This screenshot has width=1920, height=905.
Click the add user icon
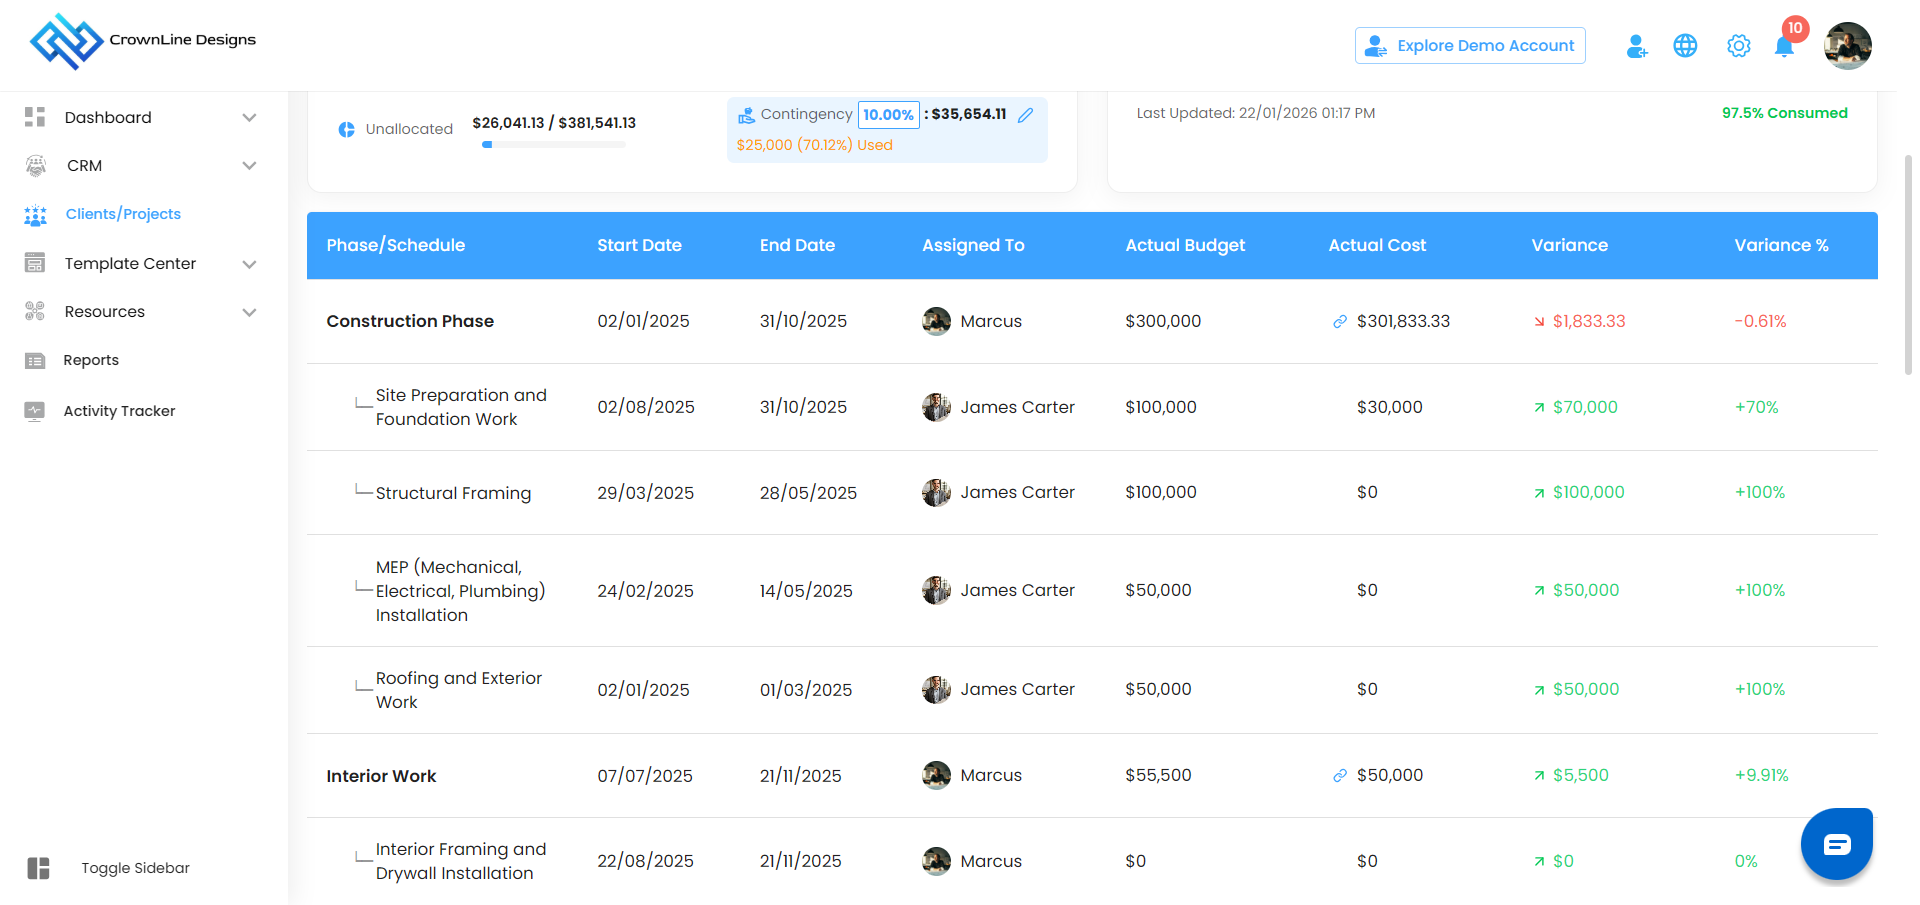pos(1637,46)
